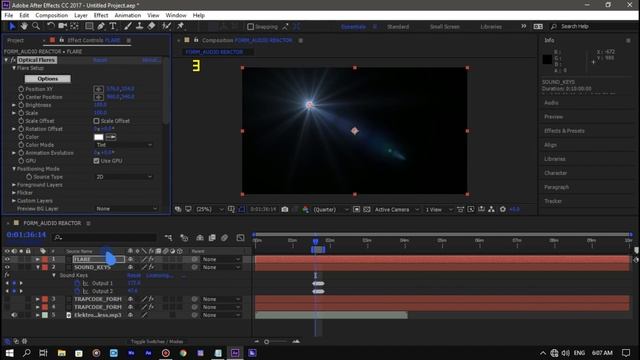Hide the SOUND_KEYS layer eye icon

[7, 267]
